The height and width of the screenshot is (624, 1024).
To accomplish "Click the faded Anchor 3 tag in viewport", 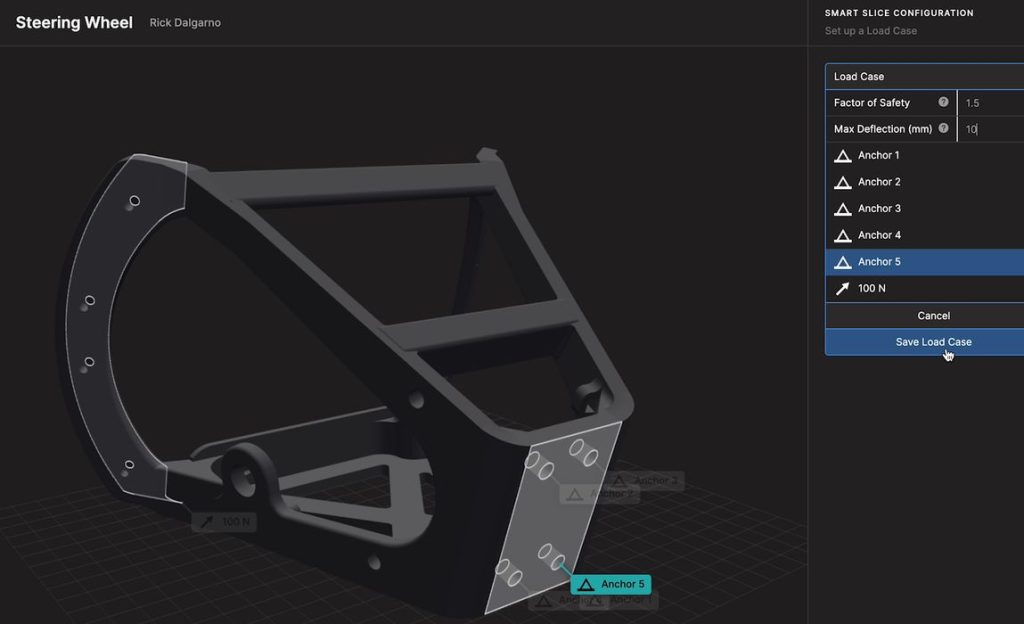I will (645, 481).
